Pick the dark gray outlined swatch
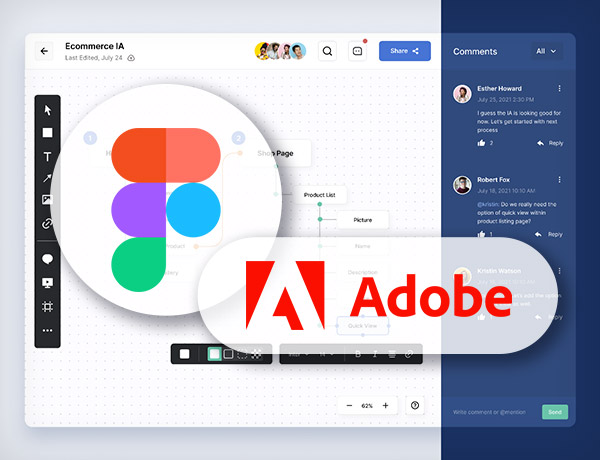 (x=228, y=354)
